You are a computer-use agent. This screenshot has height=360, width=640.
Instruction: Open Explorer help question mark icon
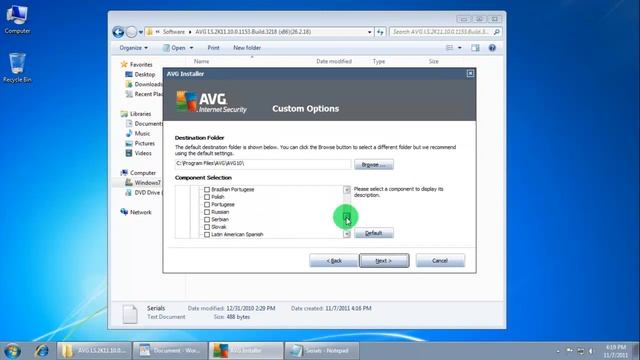tap(492, 48)
